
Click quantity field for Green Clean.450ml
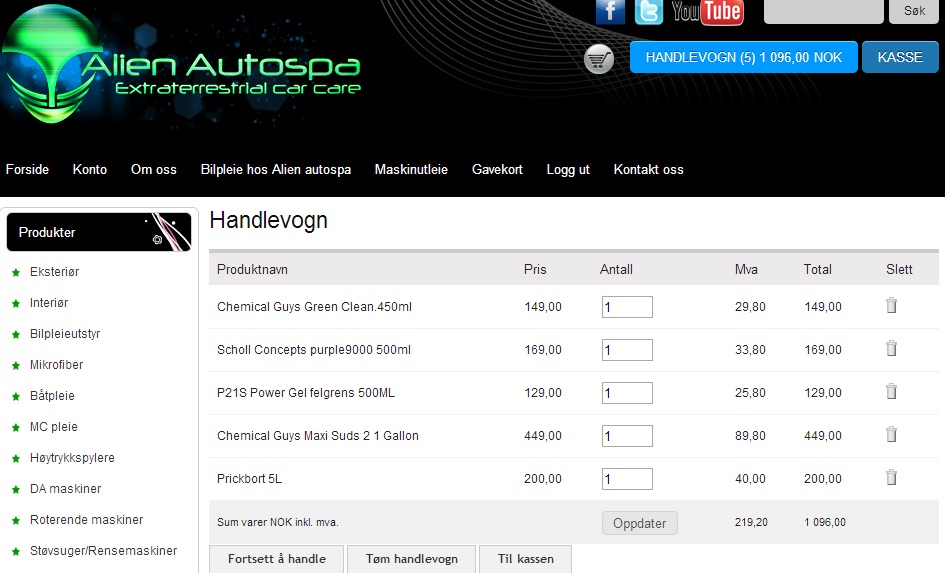click(x=627, y=307)
